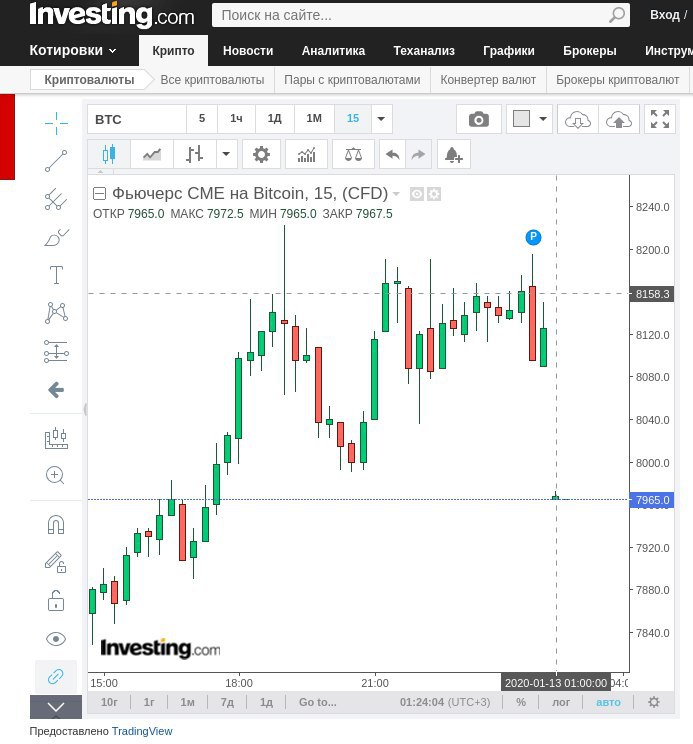
Task: Select the text annotation tool
Action: [x=56, y=275]
